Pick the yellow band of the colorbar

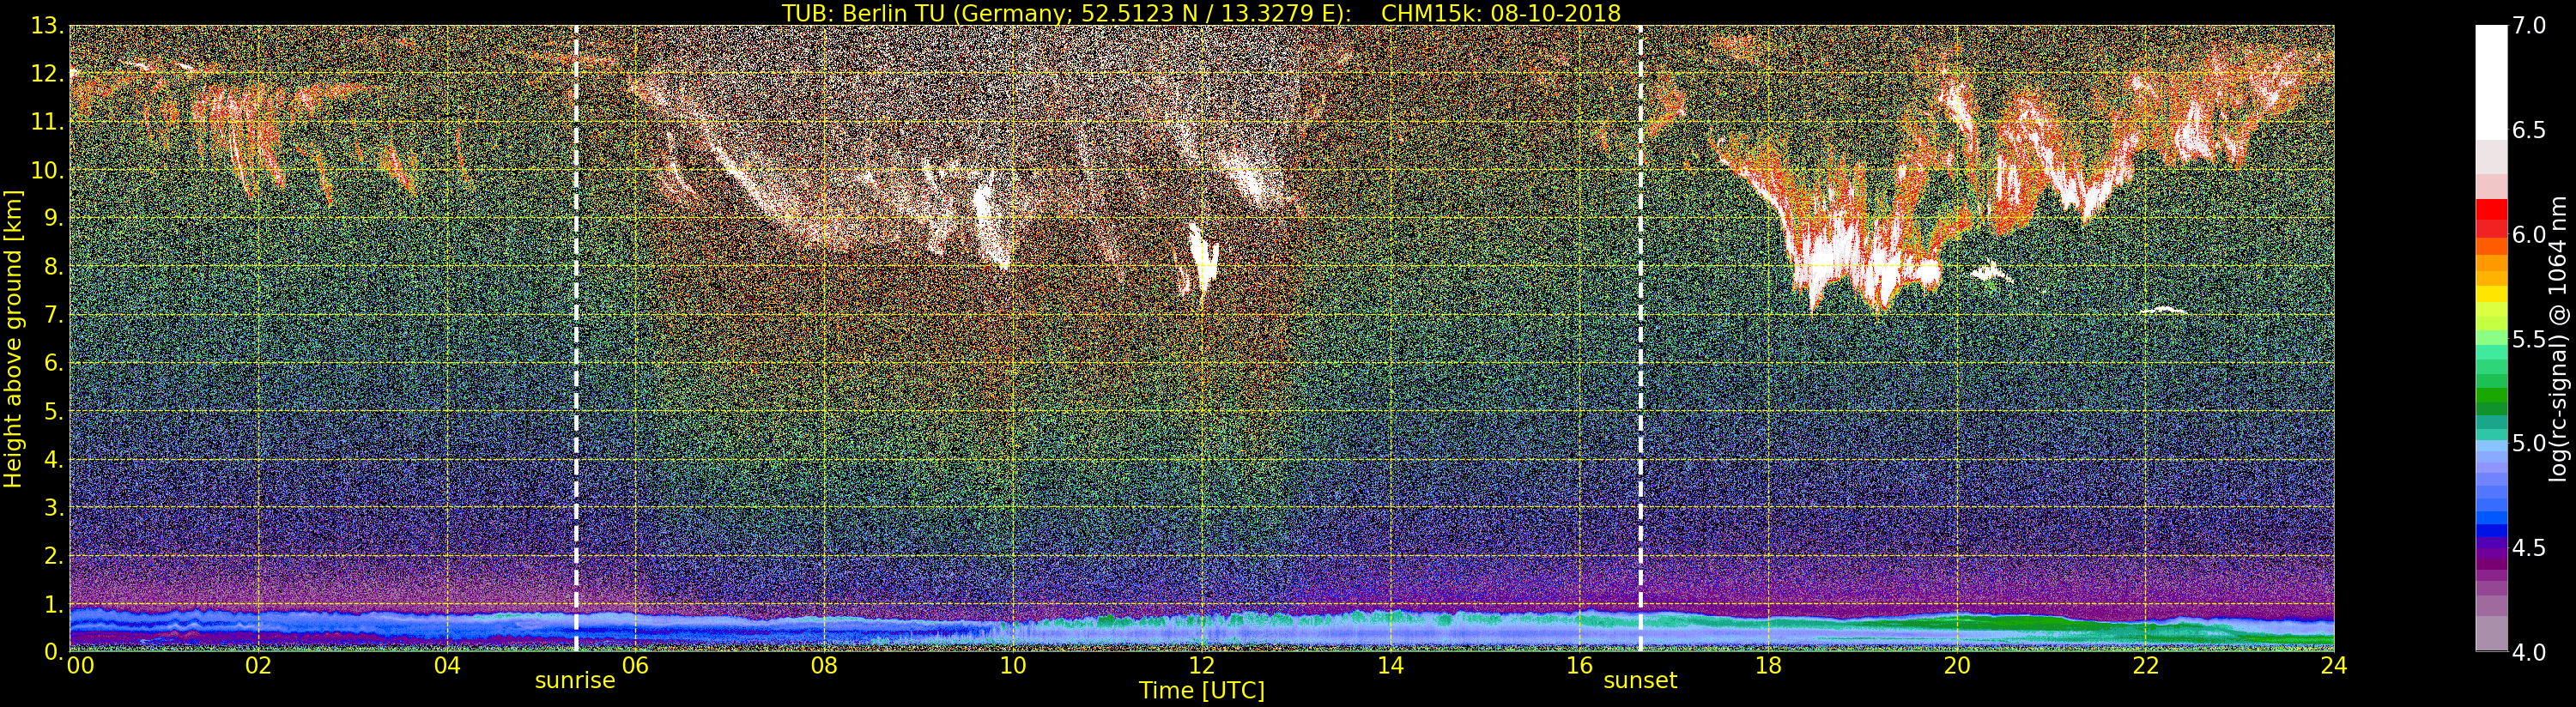coord(2491,293)
